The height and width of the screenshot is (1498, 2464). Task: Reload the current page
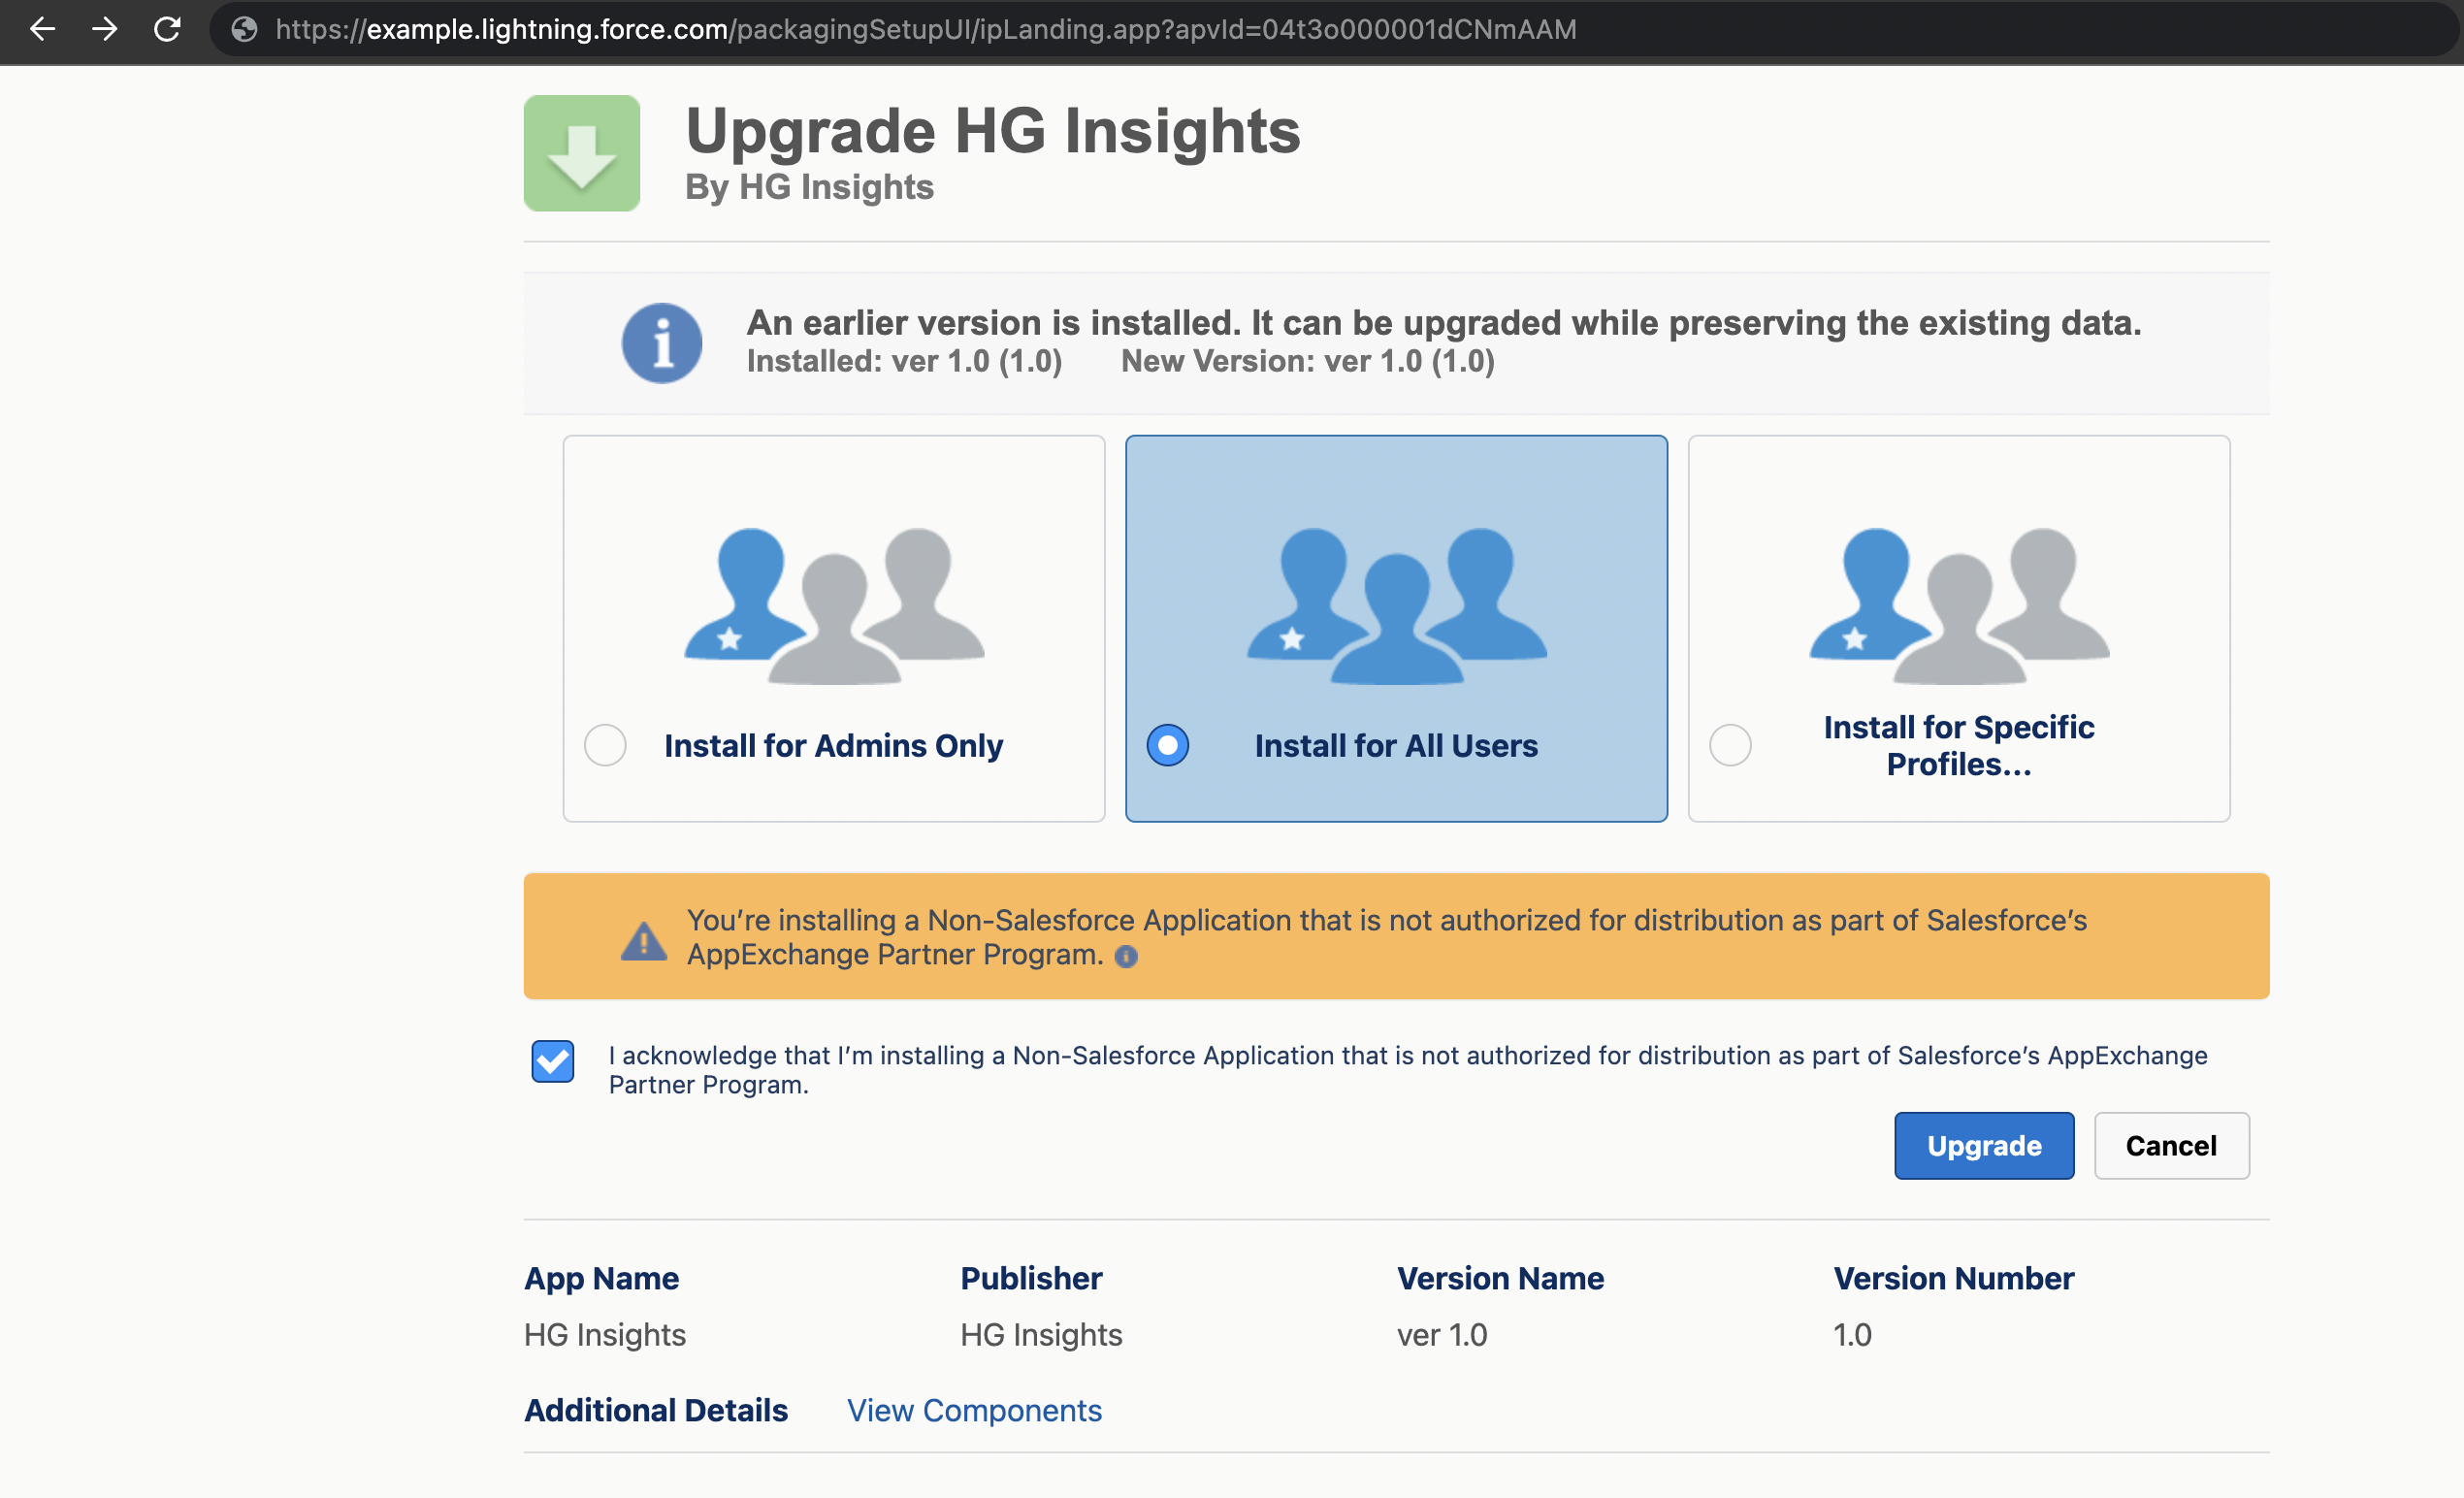(167, 29)
